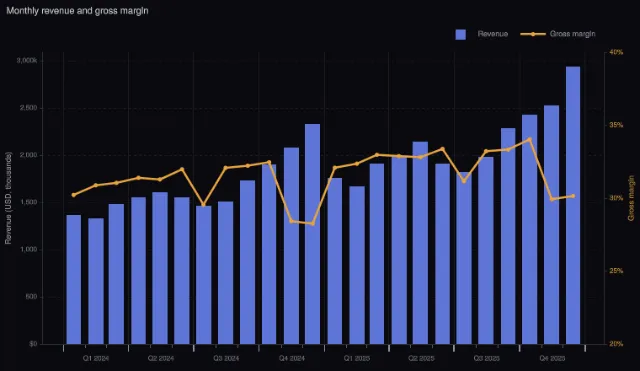The height and width of the screenshot is (371, 640).
Task: Click the 20% tick on the margin axis
Action: 616,344
